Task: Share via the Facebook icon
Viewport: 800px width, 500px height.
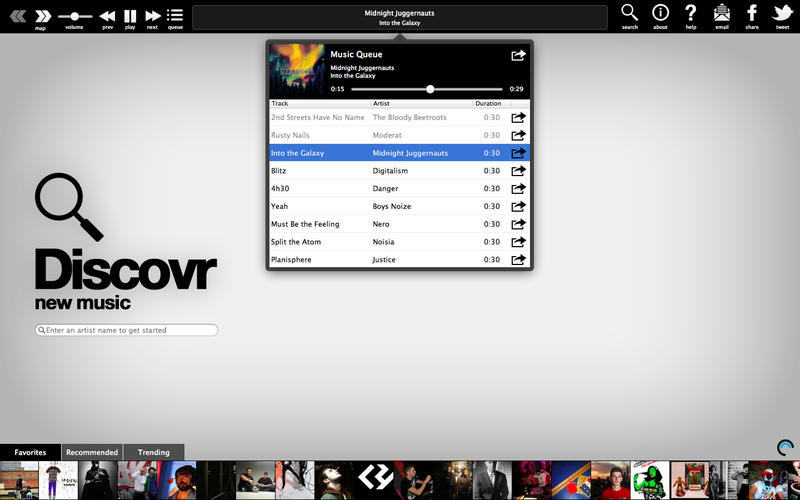Action: pos(752,13)
